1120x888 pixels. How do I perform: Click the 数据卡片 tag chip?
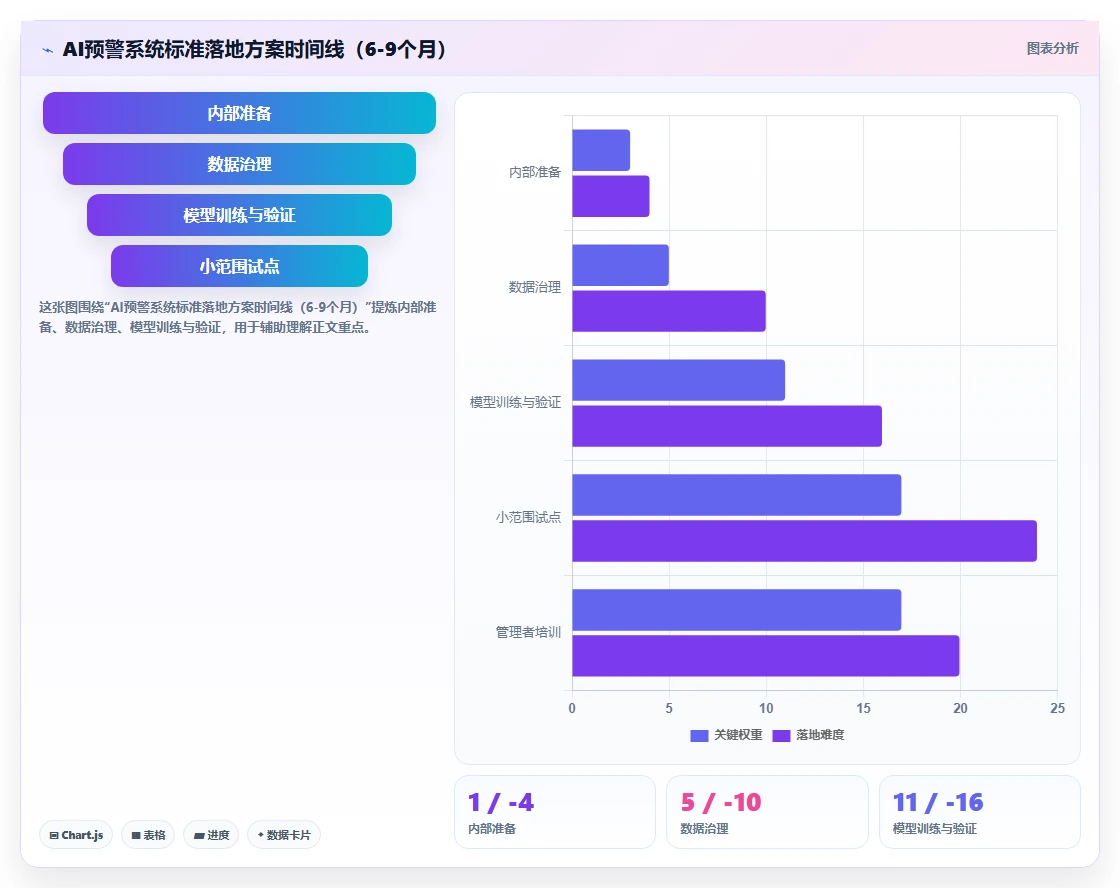[x=284, y=834]
